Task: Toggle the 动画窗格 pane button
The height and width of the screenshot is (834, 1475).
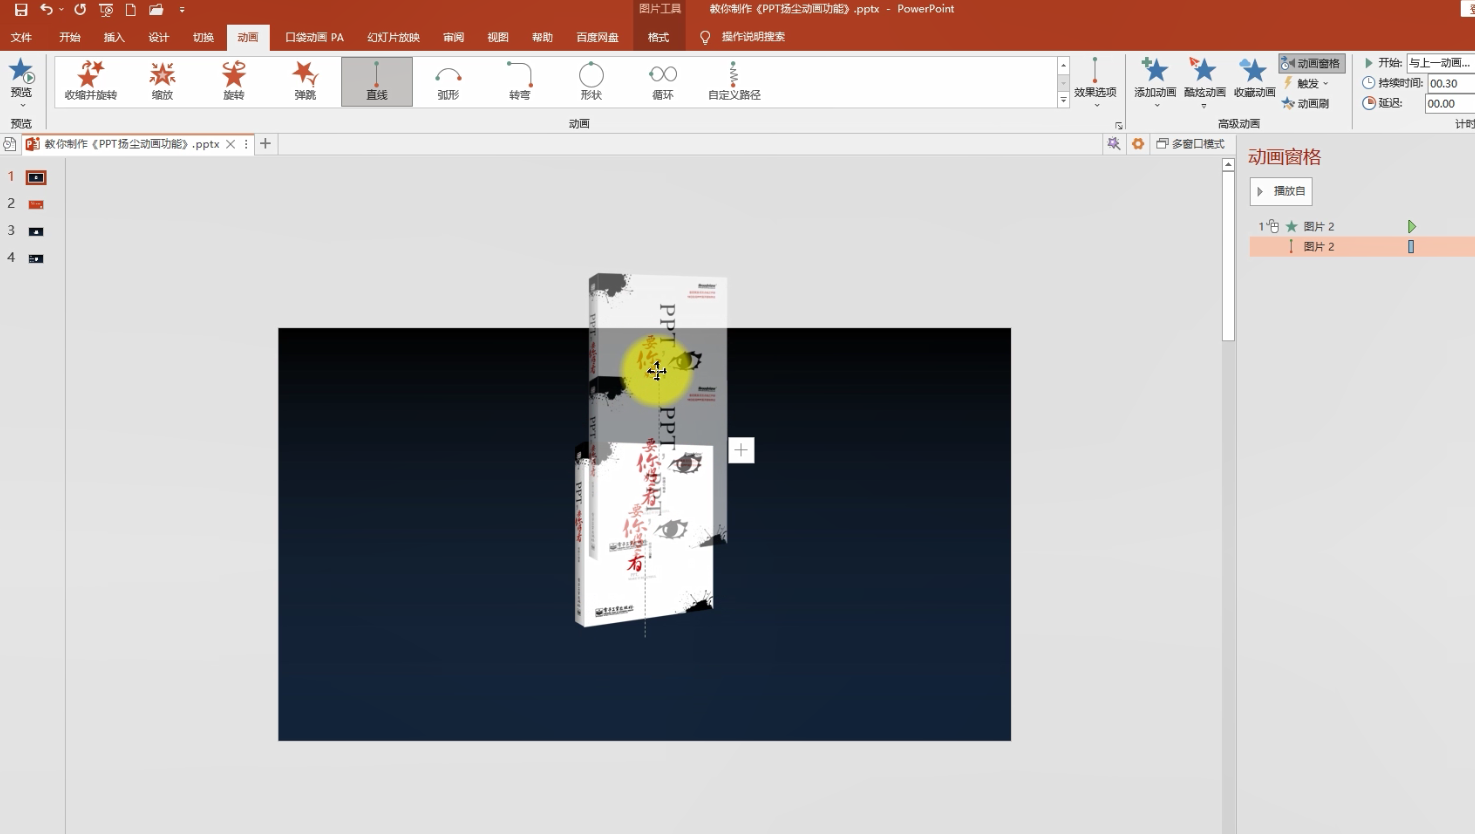Action: click(1311, 63)
